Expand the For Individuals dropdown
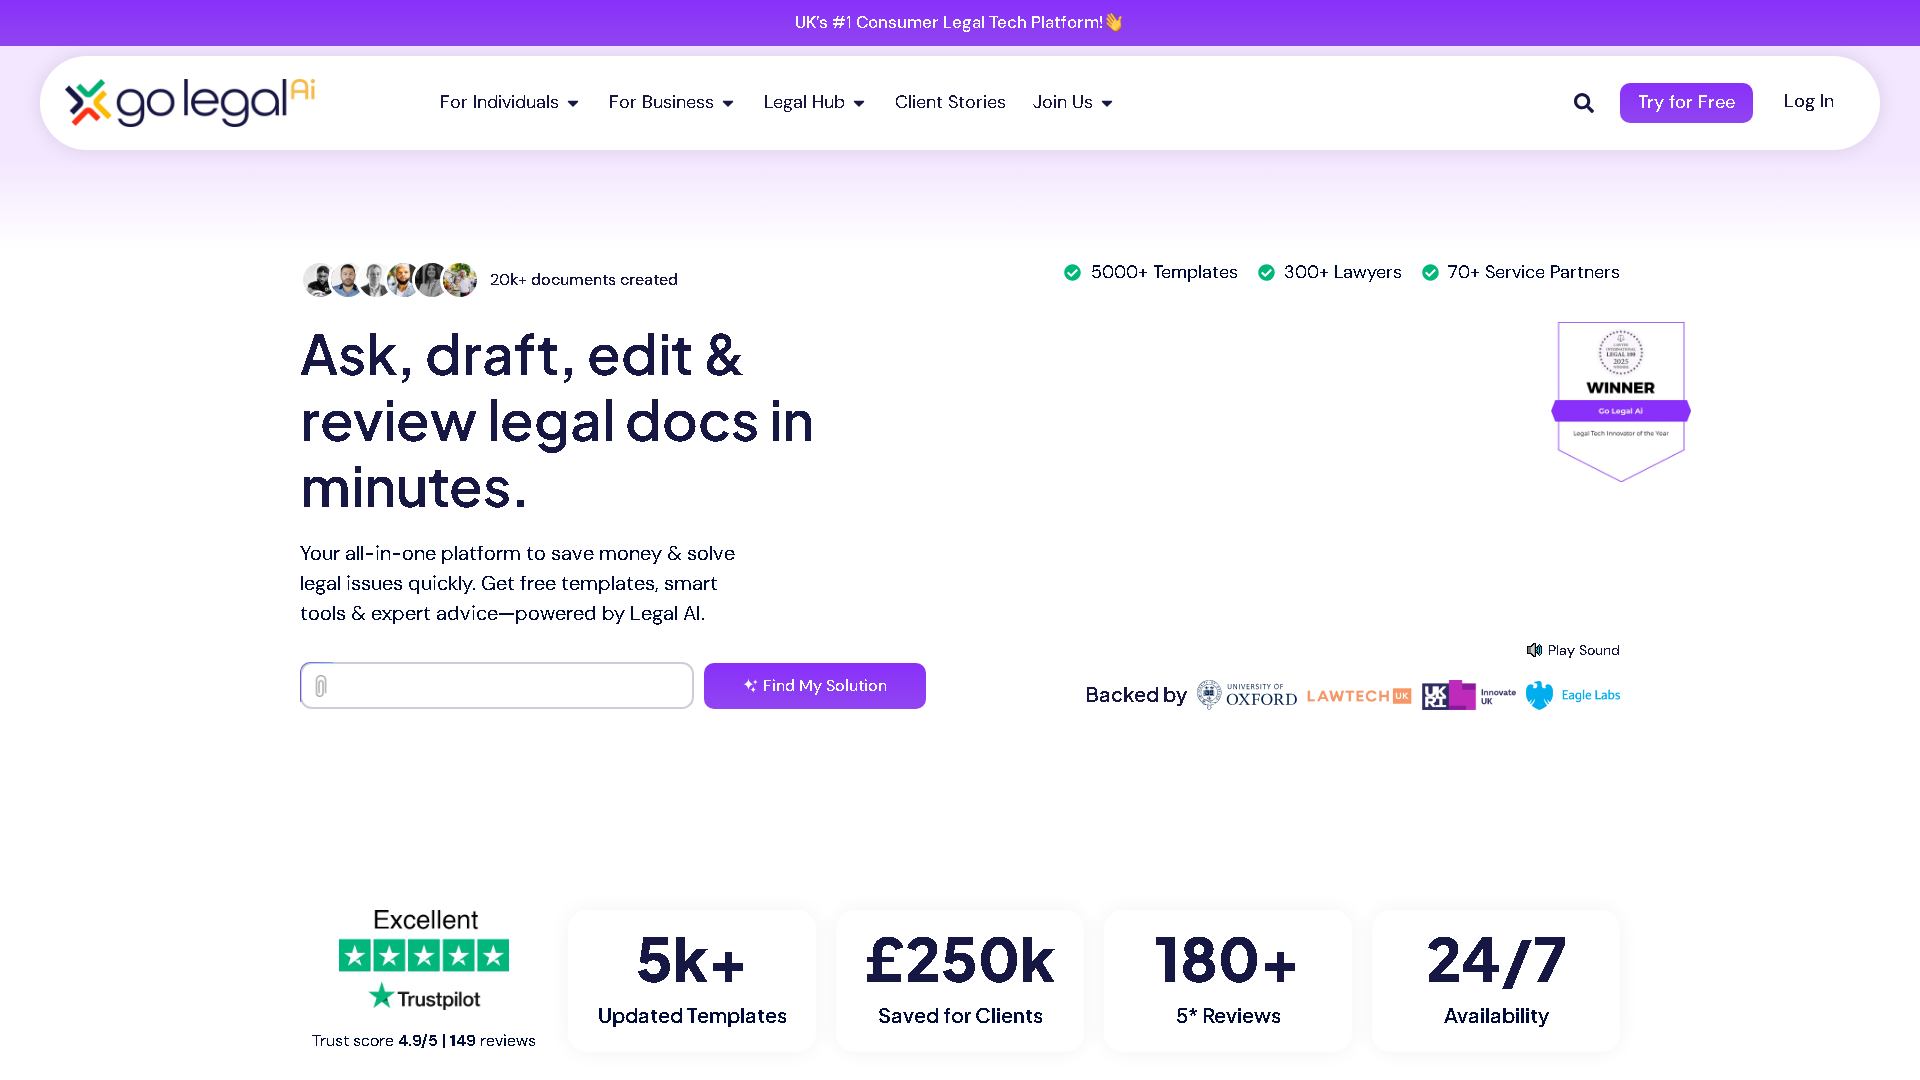 [508, 102]
